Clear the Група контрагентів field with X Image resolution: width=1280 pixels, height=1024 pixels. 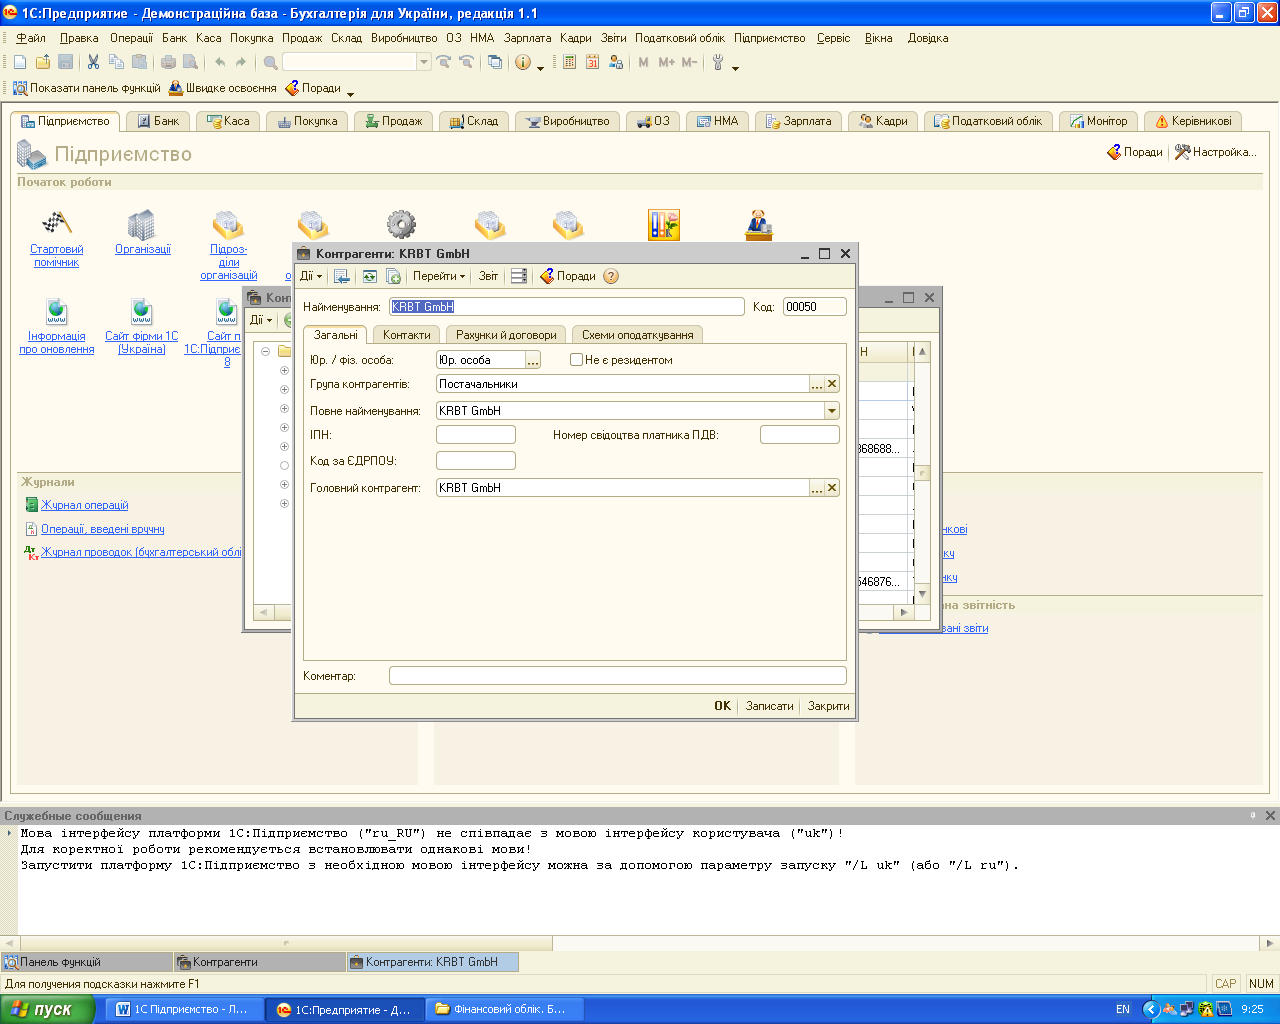pyautogui.click(x=832, y=384)
